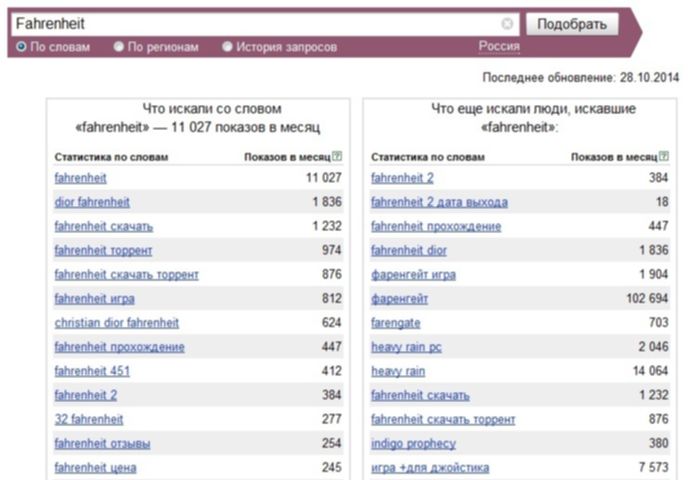Open left-table 'fahrenheit 2' link
688x480 pixels.
(x=86, y=395)
